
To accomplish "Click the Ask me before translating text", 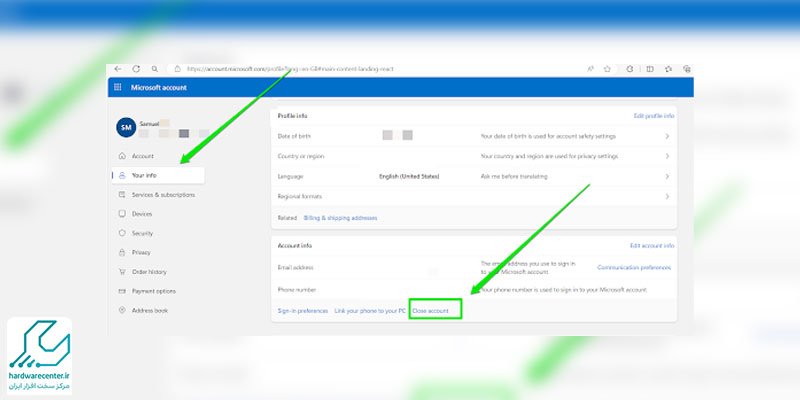I will [514, 177].
